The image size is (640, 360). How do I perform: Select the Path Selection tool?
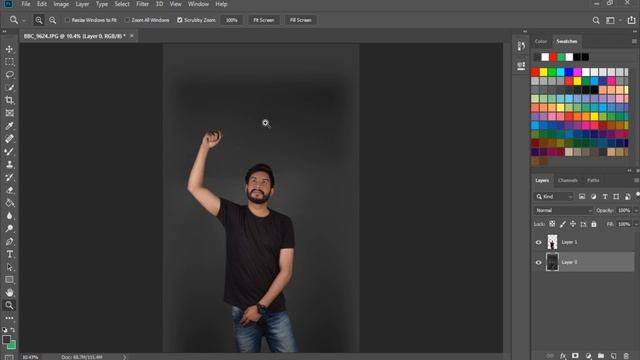click(9, 267)
